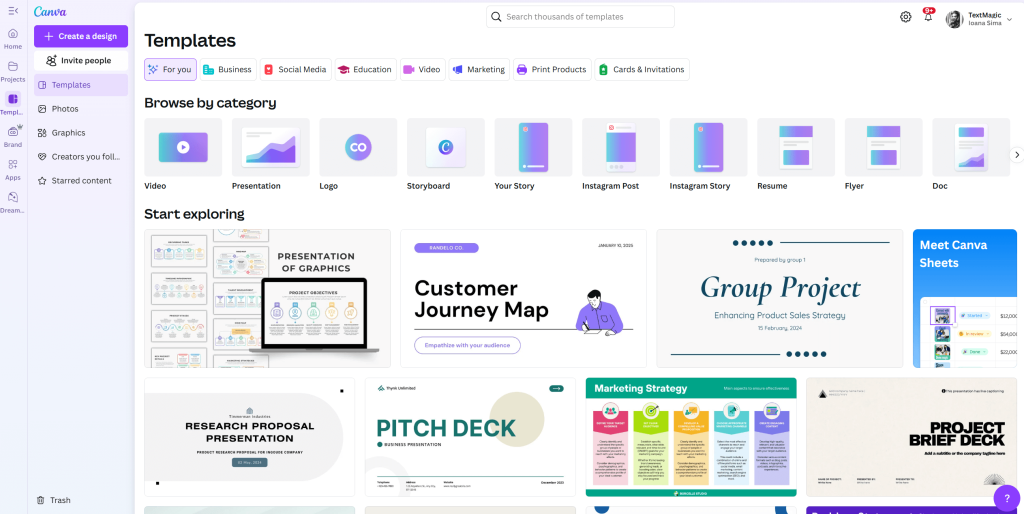Select the Cards & Invitations tab

641,69
